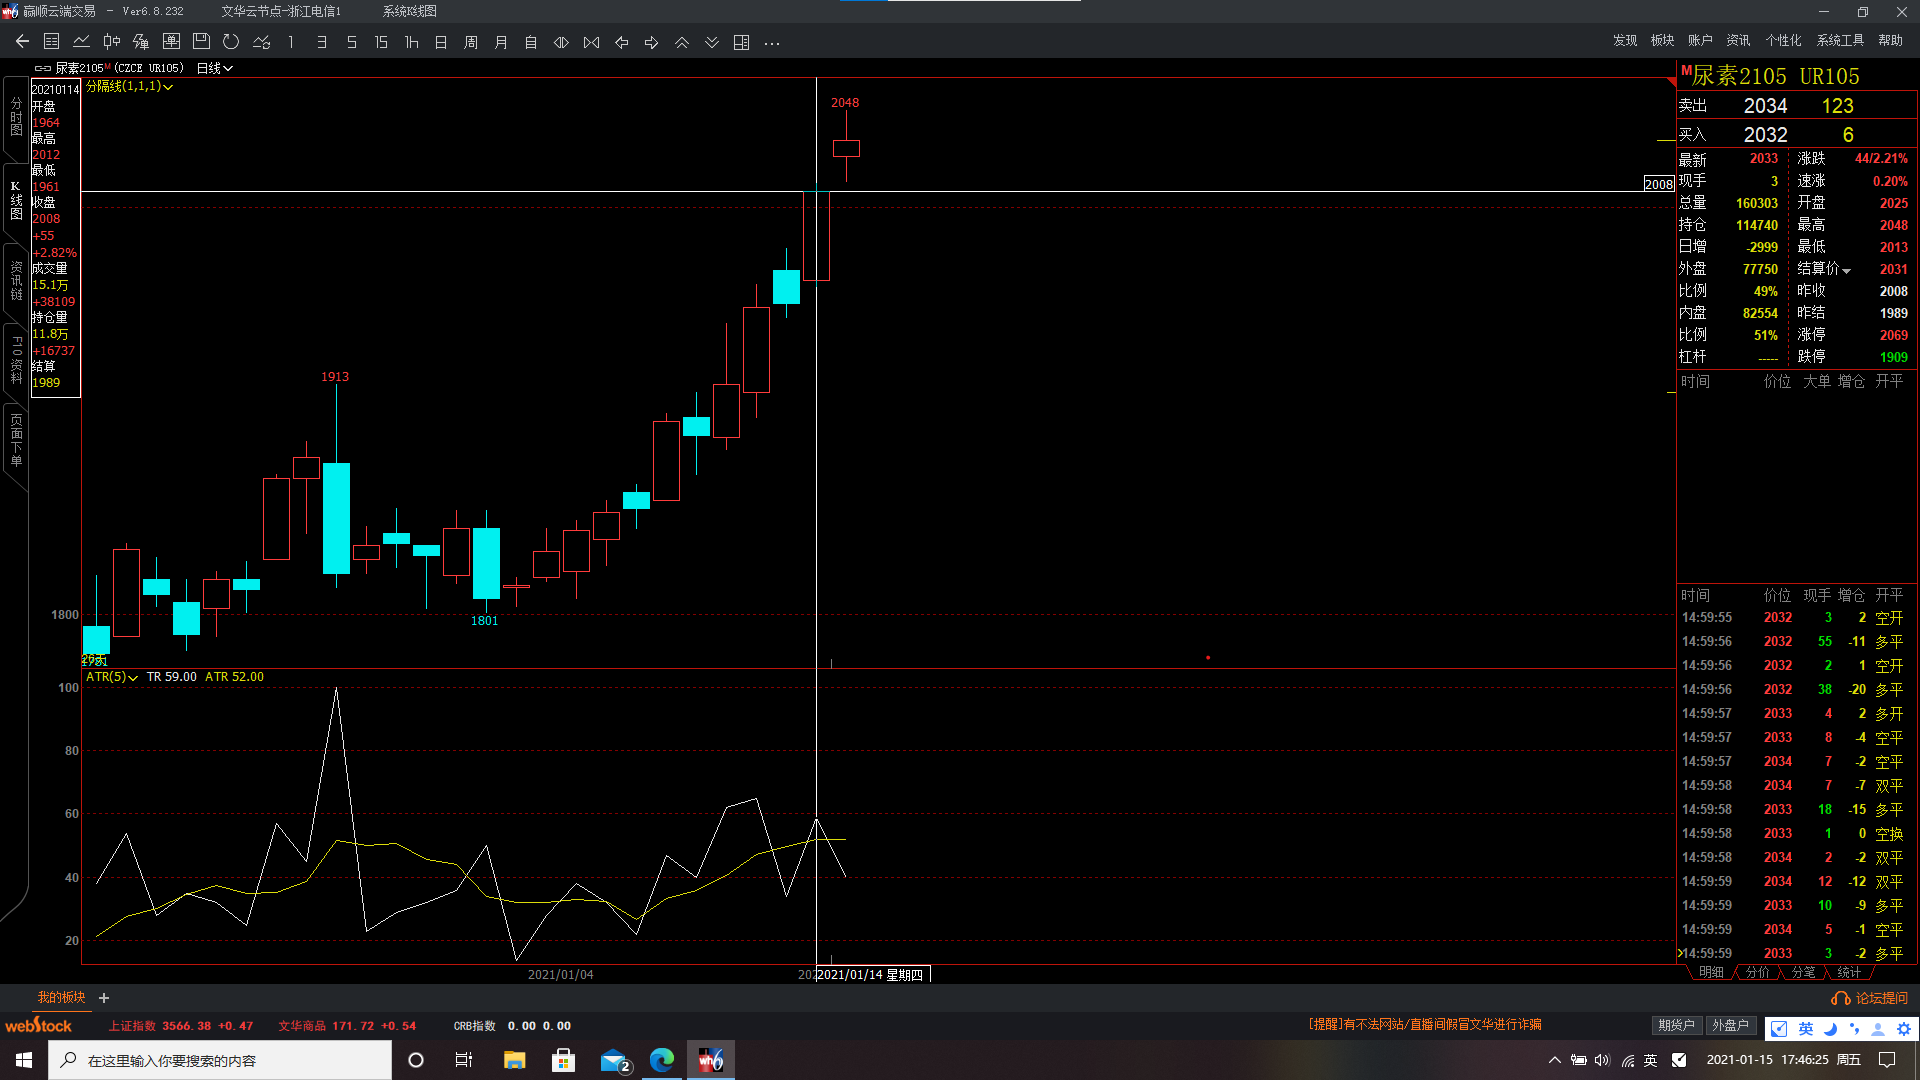Open the 系统工具 menu
The width and height of the screenshot is (1920, 1080).
[x=1840, y=40]
